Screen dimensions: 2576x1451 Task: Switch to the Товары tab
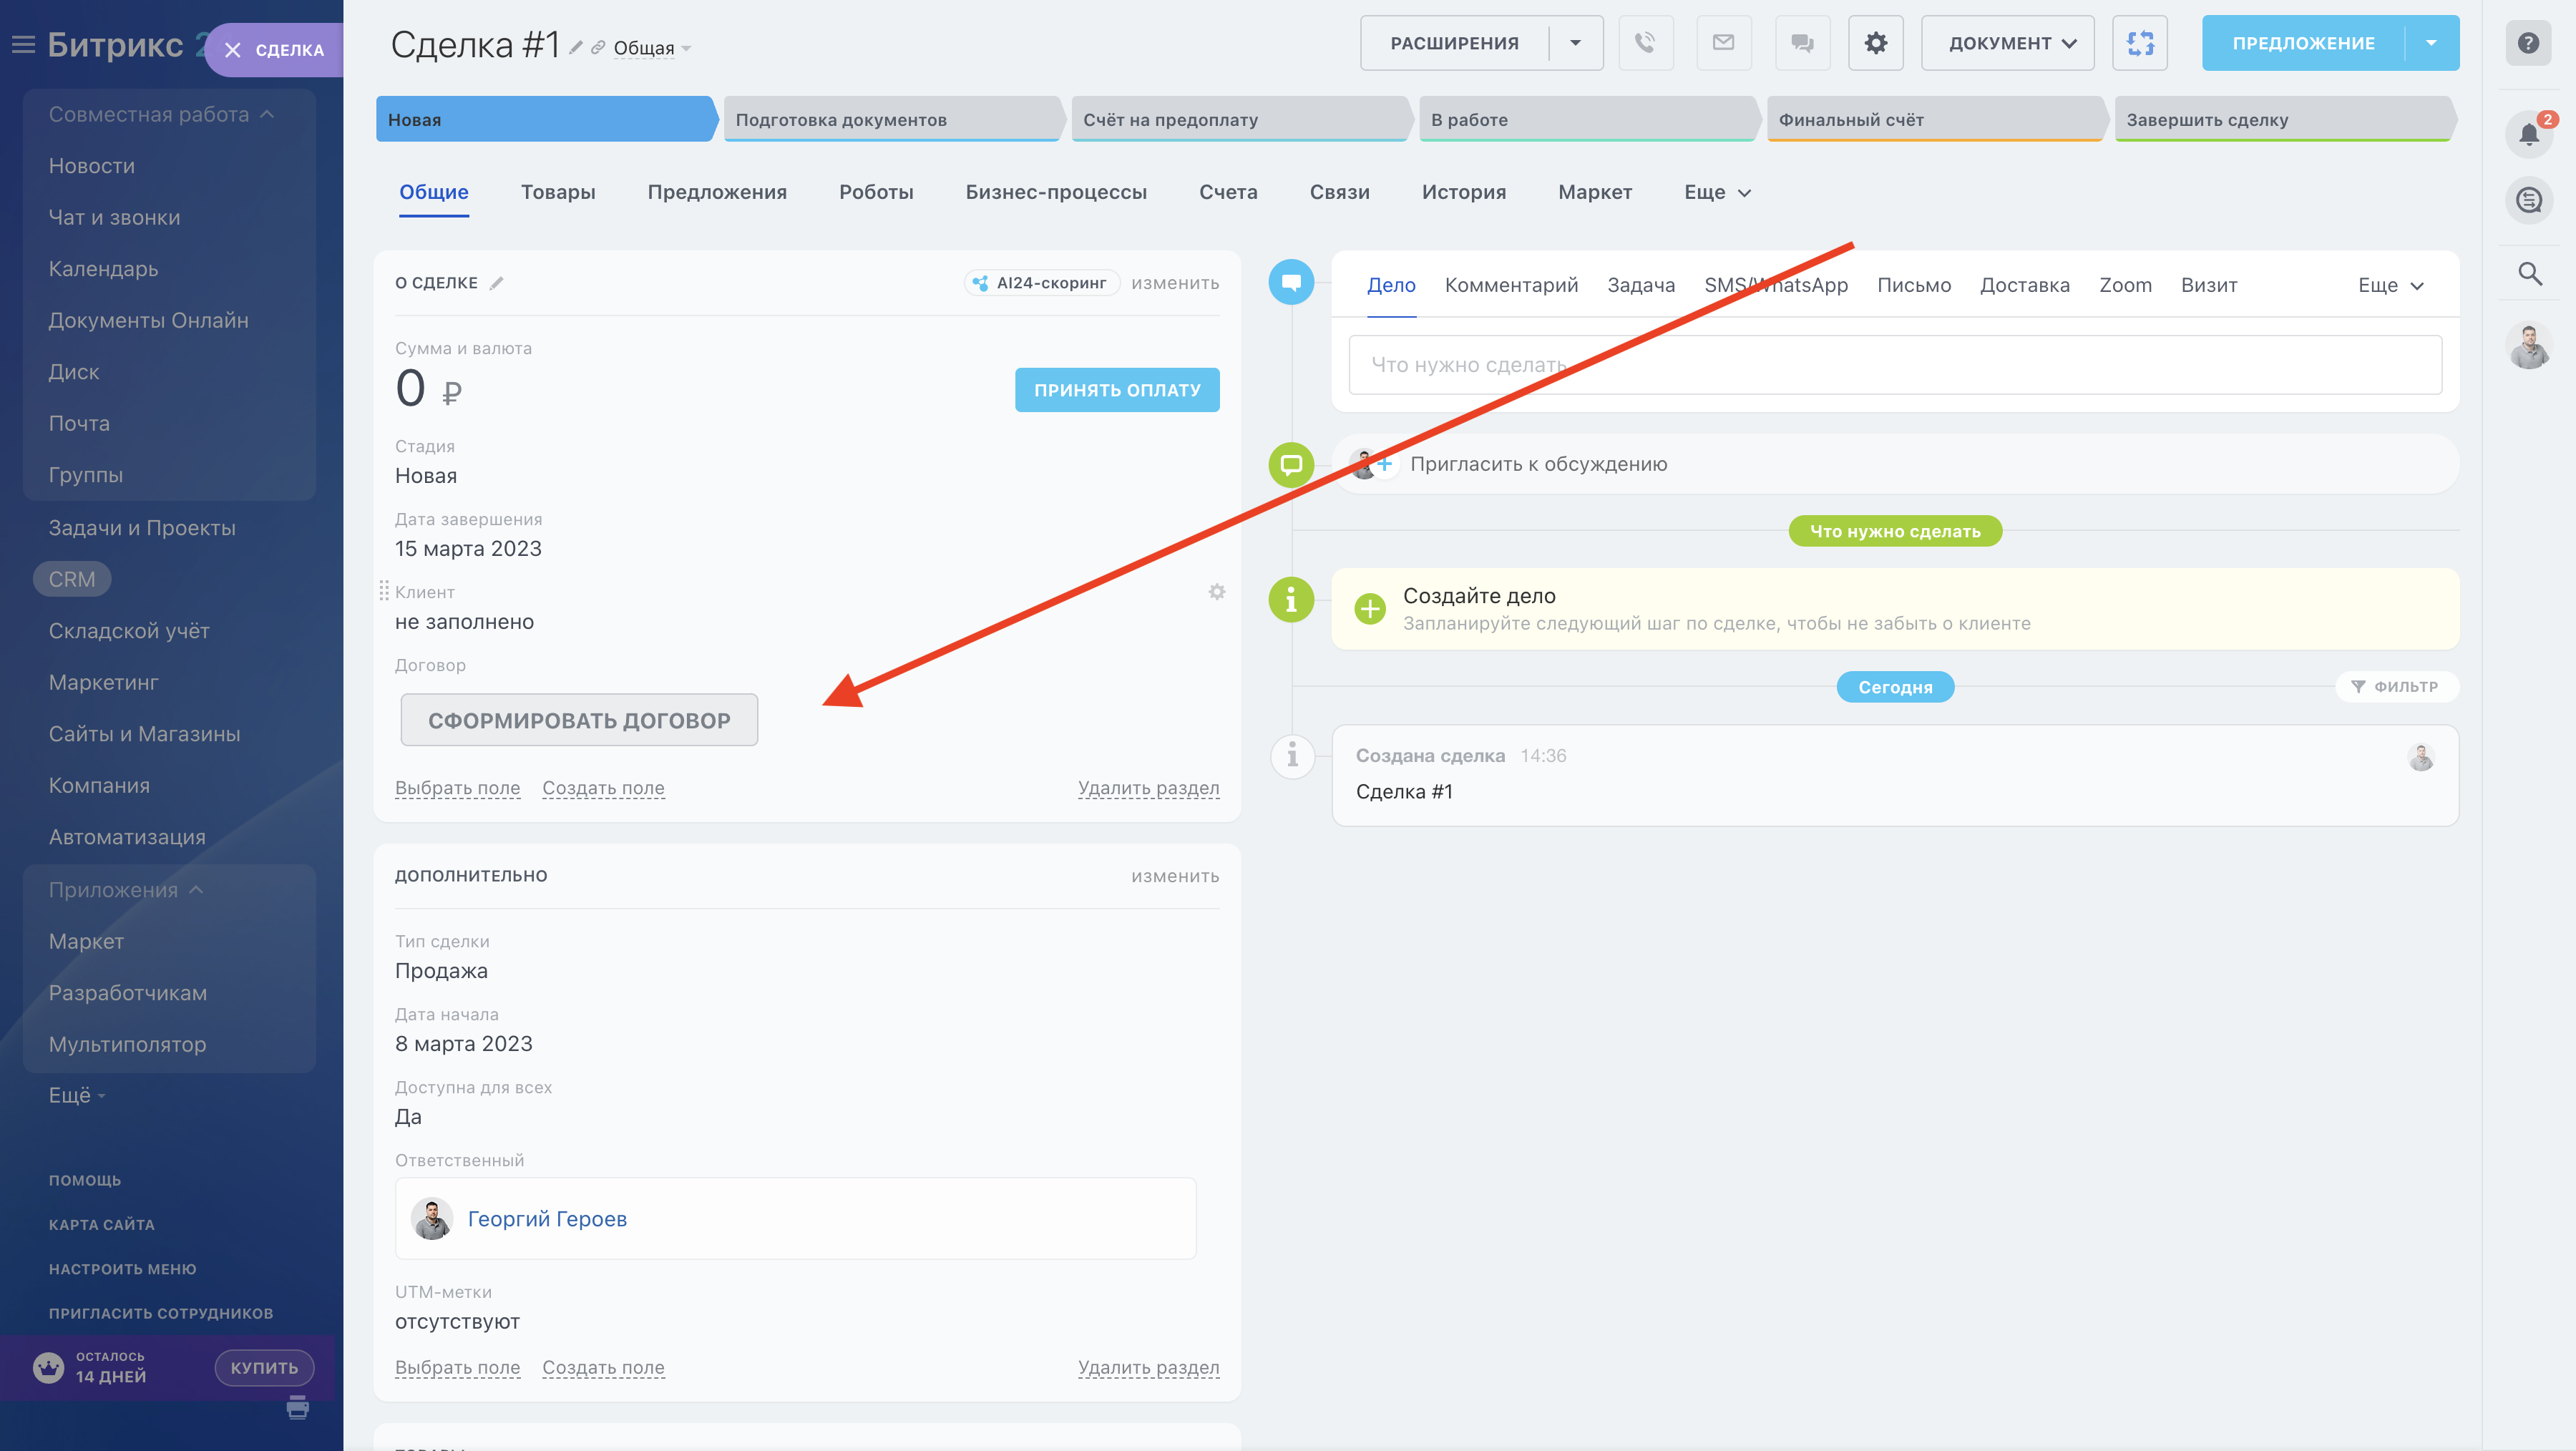pos(557,192)
